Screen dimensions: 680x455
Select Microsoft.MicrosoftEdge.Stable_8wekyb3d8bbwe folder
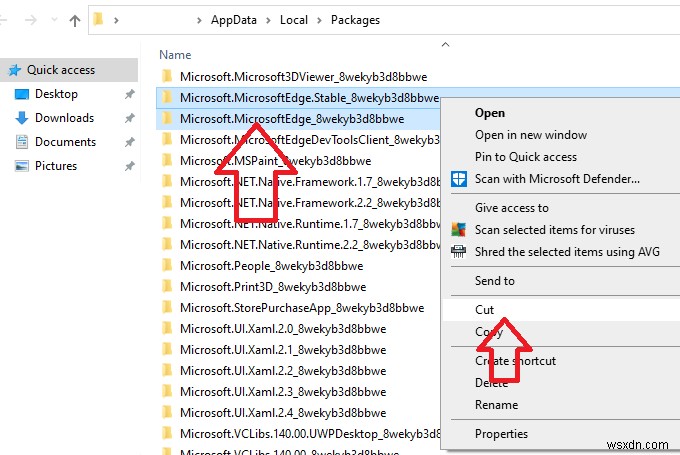point(310,98)
